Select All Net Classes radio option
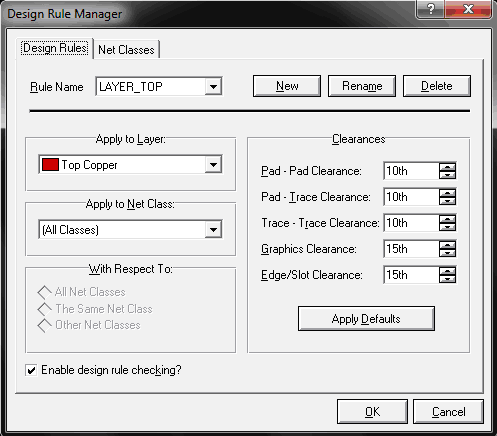Image resolution: width=497 pixels, height=436 pixels. 44,292
